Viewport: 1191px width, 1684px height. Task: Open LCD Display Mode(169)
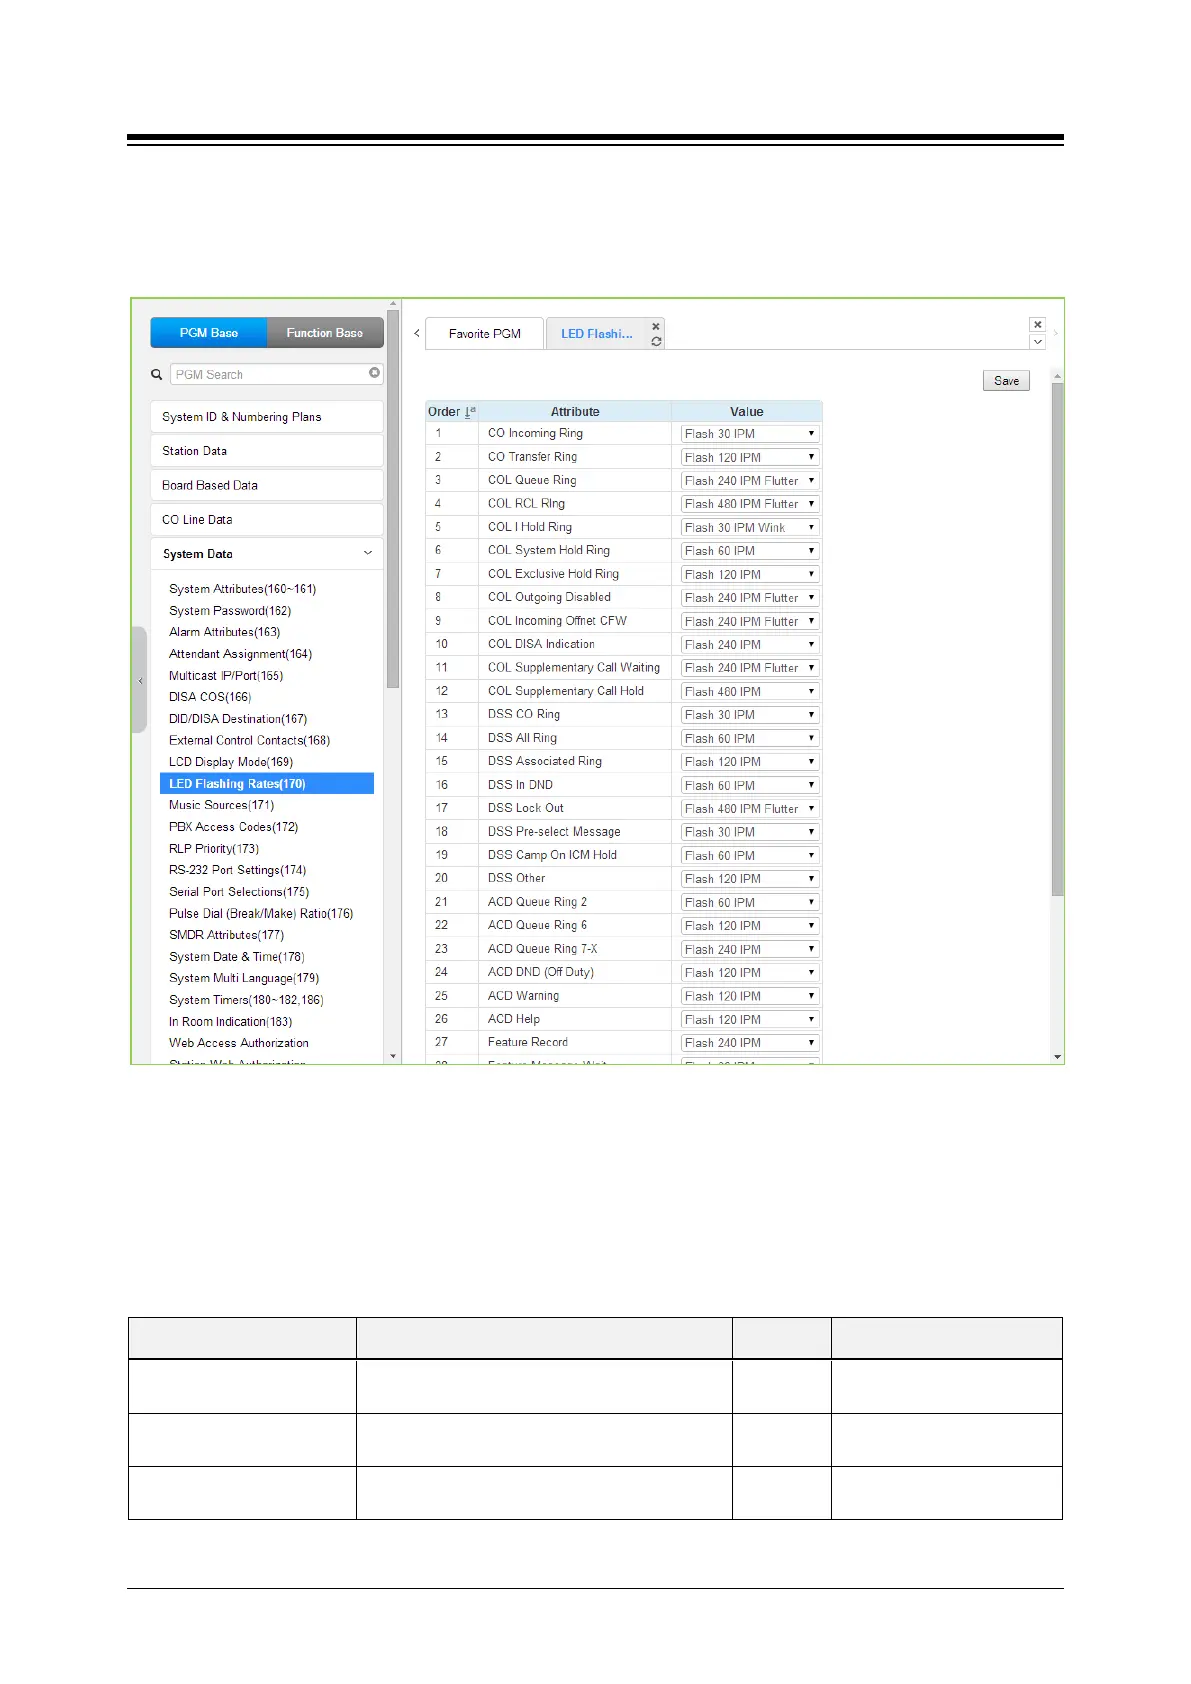(231, 762)
